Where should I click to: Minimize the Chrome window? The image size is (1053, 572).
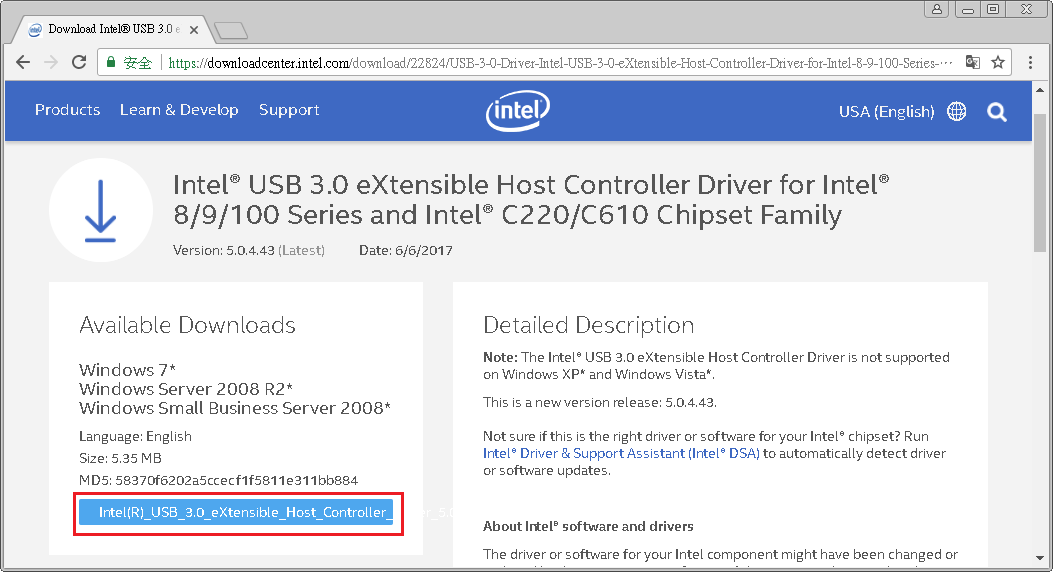pyautogui.click(x=968, y=9)
